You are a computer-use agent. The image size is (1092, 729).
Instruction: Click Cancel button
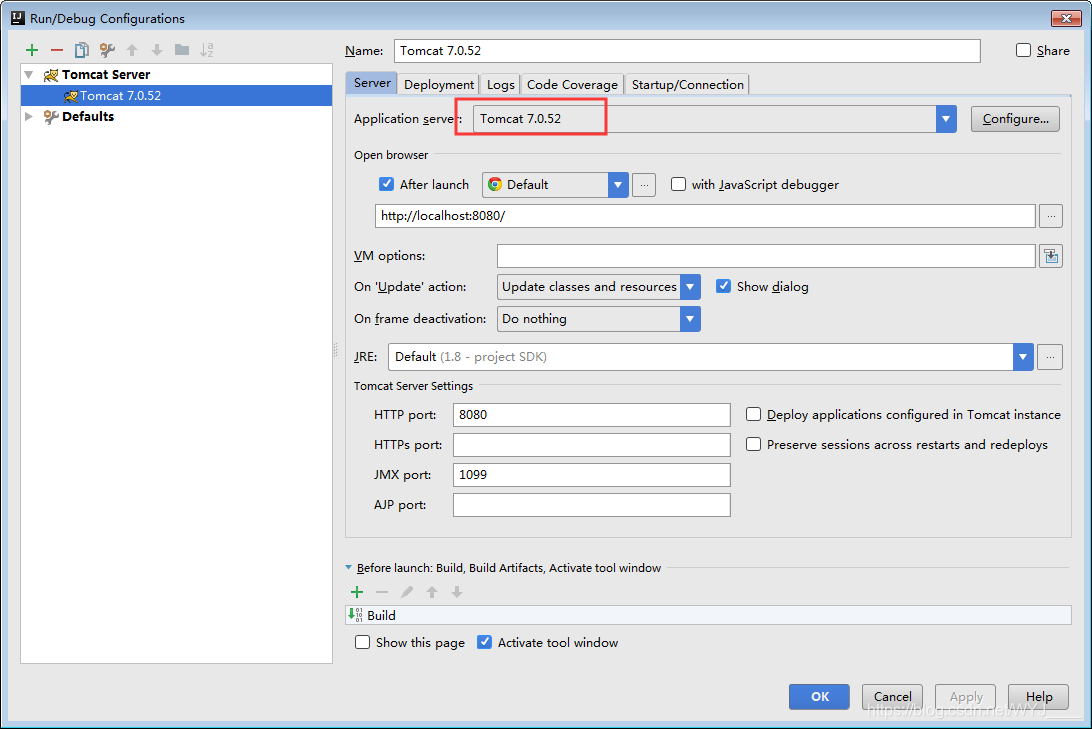[892, 696]
